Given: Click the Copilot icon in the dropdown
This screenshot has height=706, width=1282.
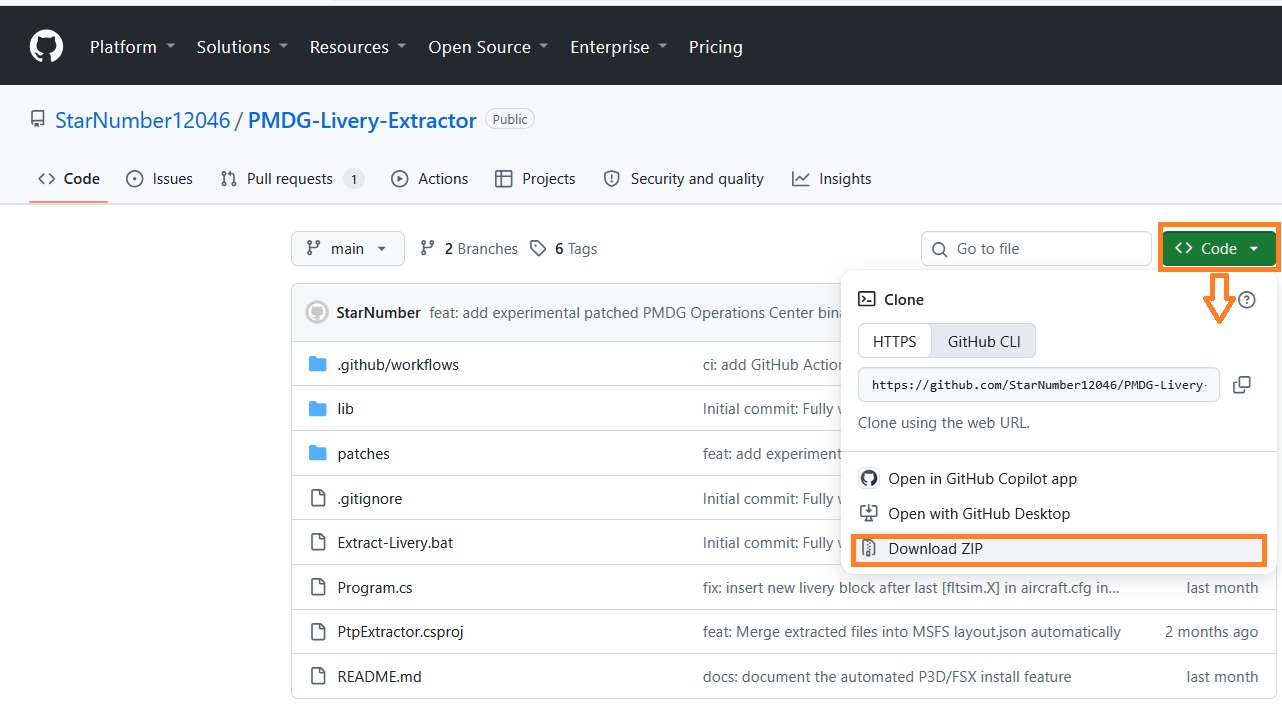Looking at the screenshot, I should click(869, 479).
